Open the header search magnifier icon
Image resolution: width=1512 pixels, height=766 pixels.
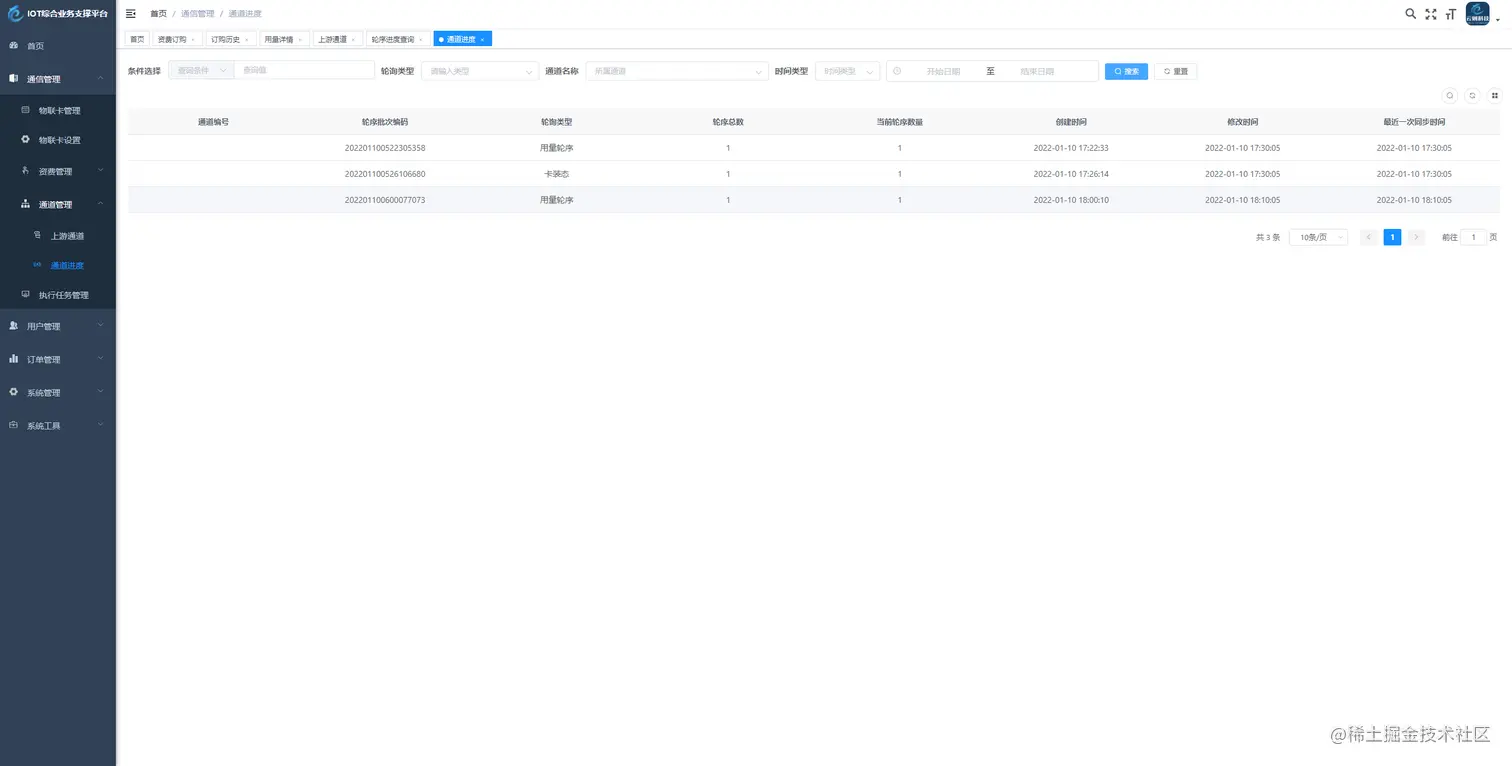click(1410, 14)
